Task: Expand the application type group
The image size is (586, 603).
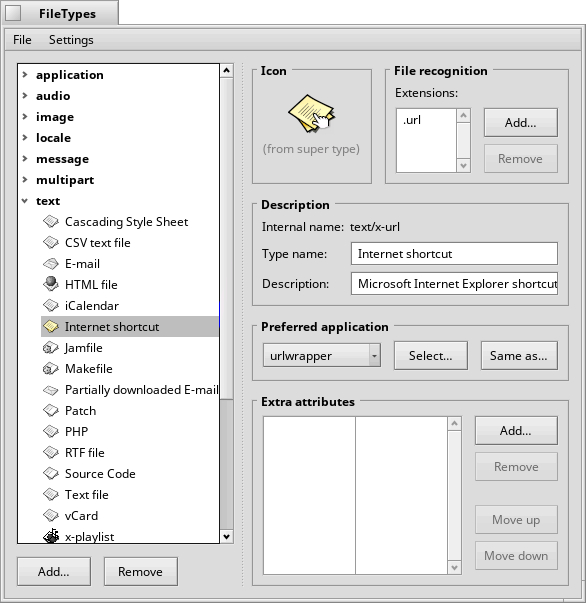Action: [x=25, y=74]
